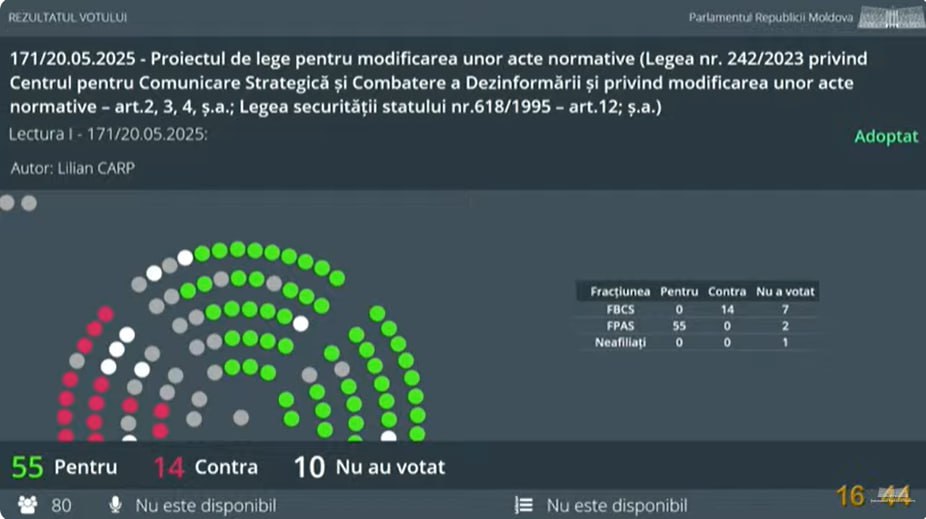Viewport: 926px width, 519px height.
Task: Click the Fracțiunea column header
Action: click(620, 291)
